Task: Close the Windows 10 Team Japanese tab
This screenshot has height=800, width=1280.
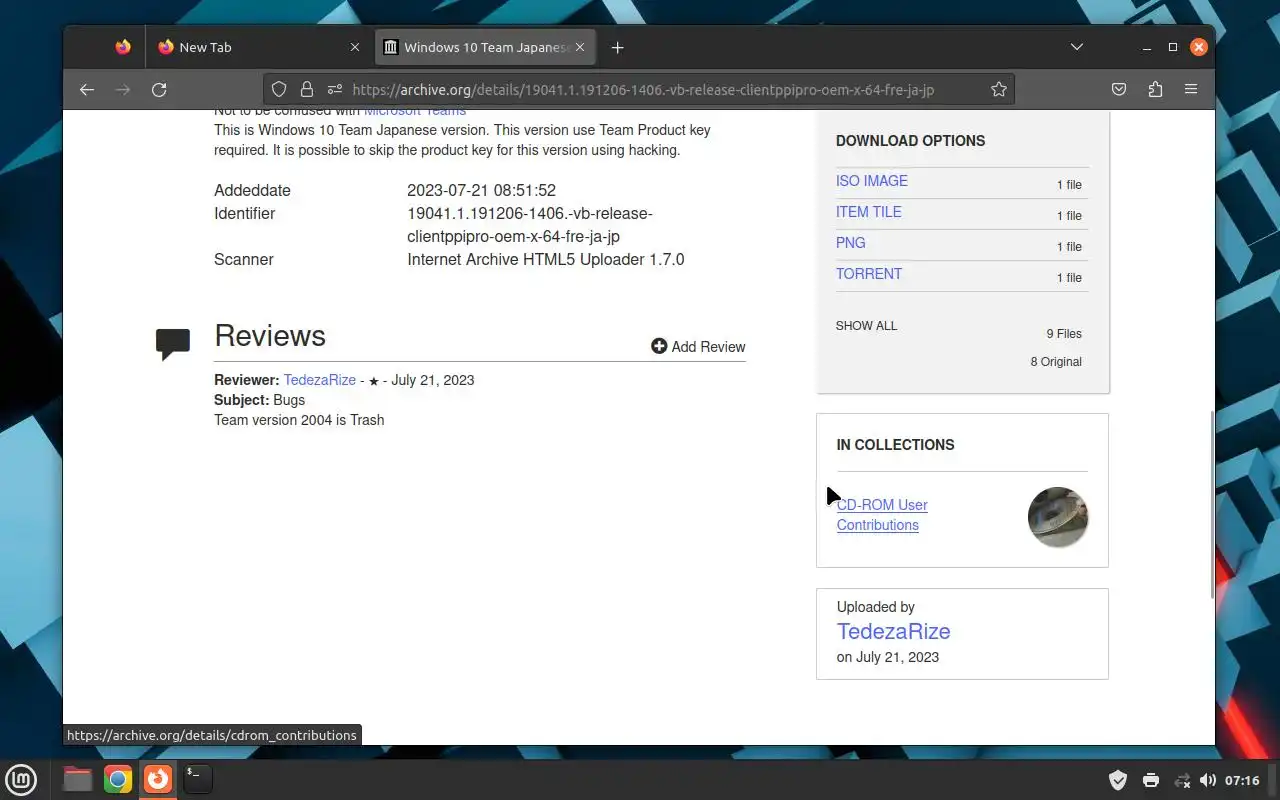Action: pyautogui.click(x=580, y=47)
